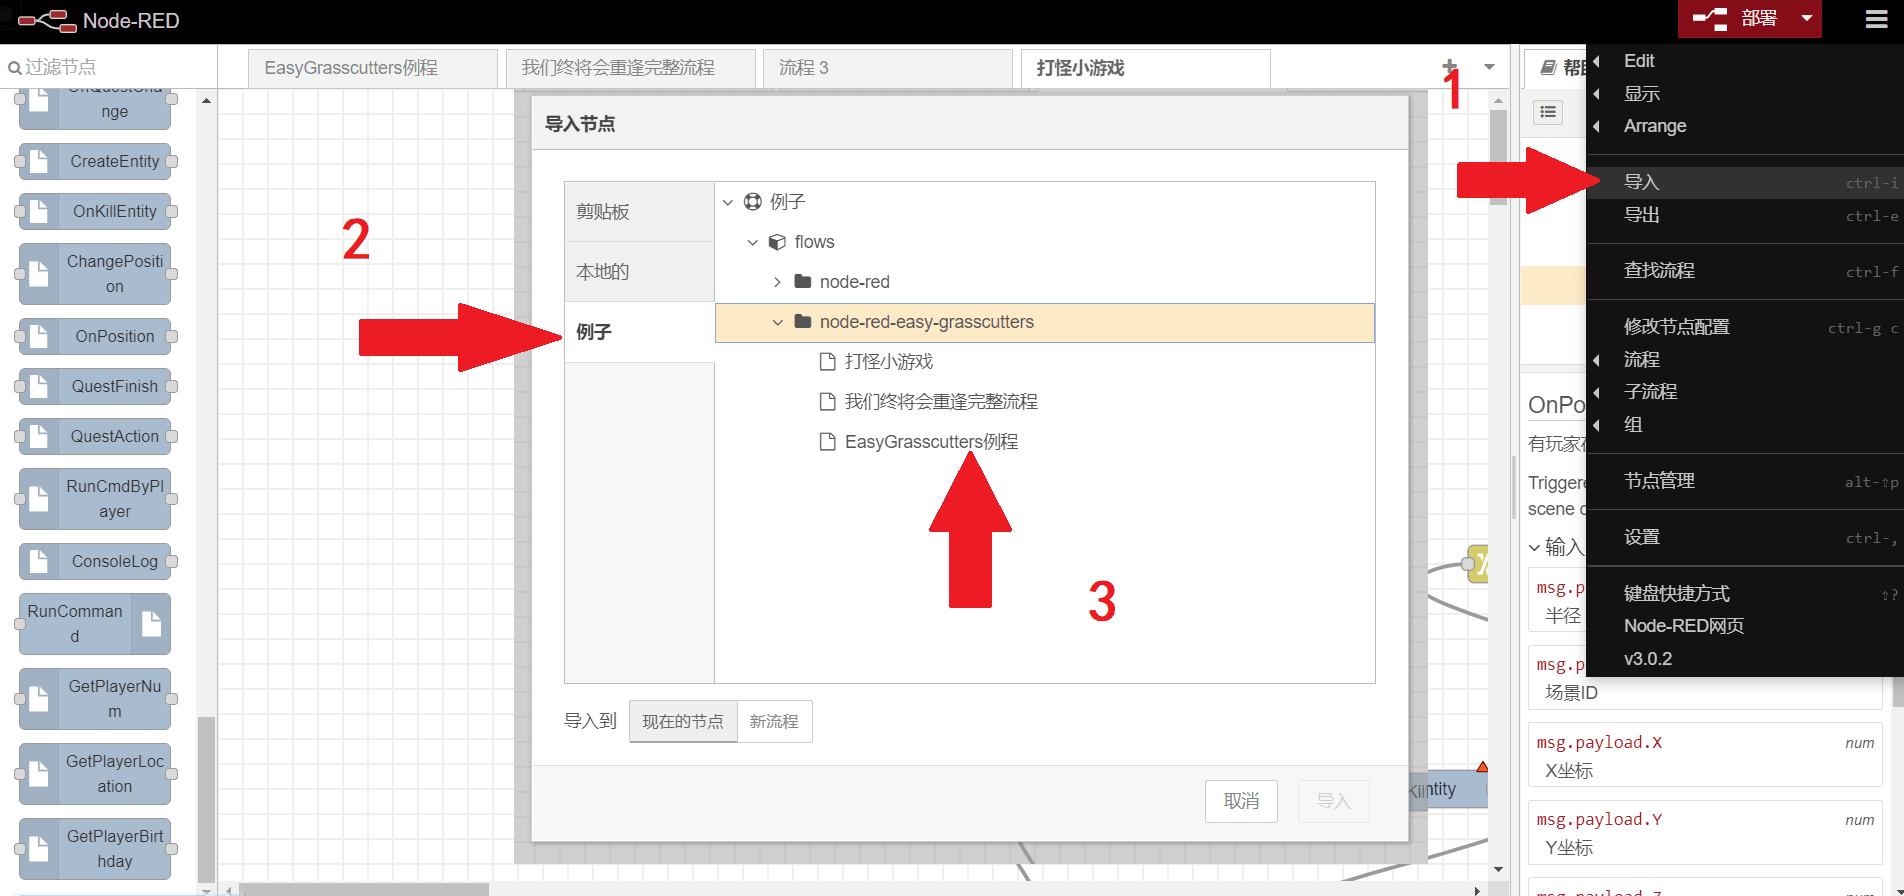This screenshot has height=896, width=1904.
Task: Open the 组 (groups) submenu
Action: tap(1745, 425)
